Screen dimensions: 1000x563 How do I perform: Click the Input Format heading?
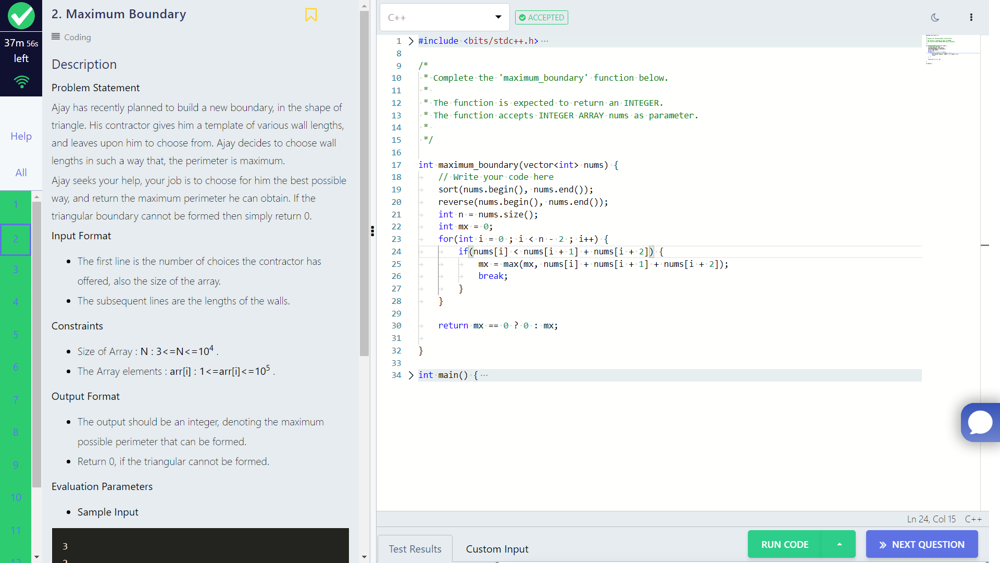[81, 236]
